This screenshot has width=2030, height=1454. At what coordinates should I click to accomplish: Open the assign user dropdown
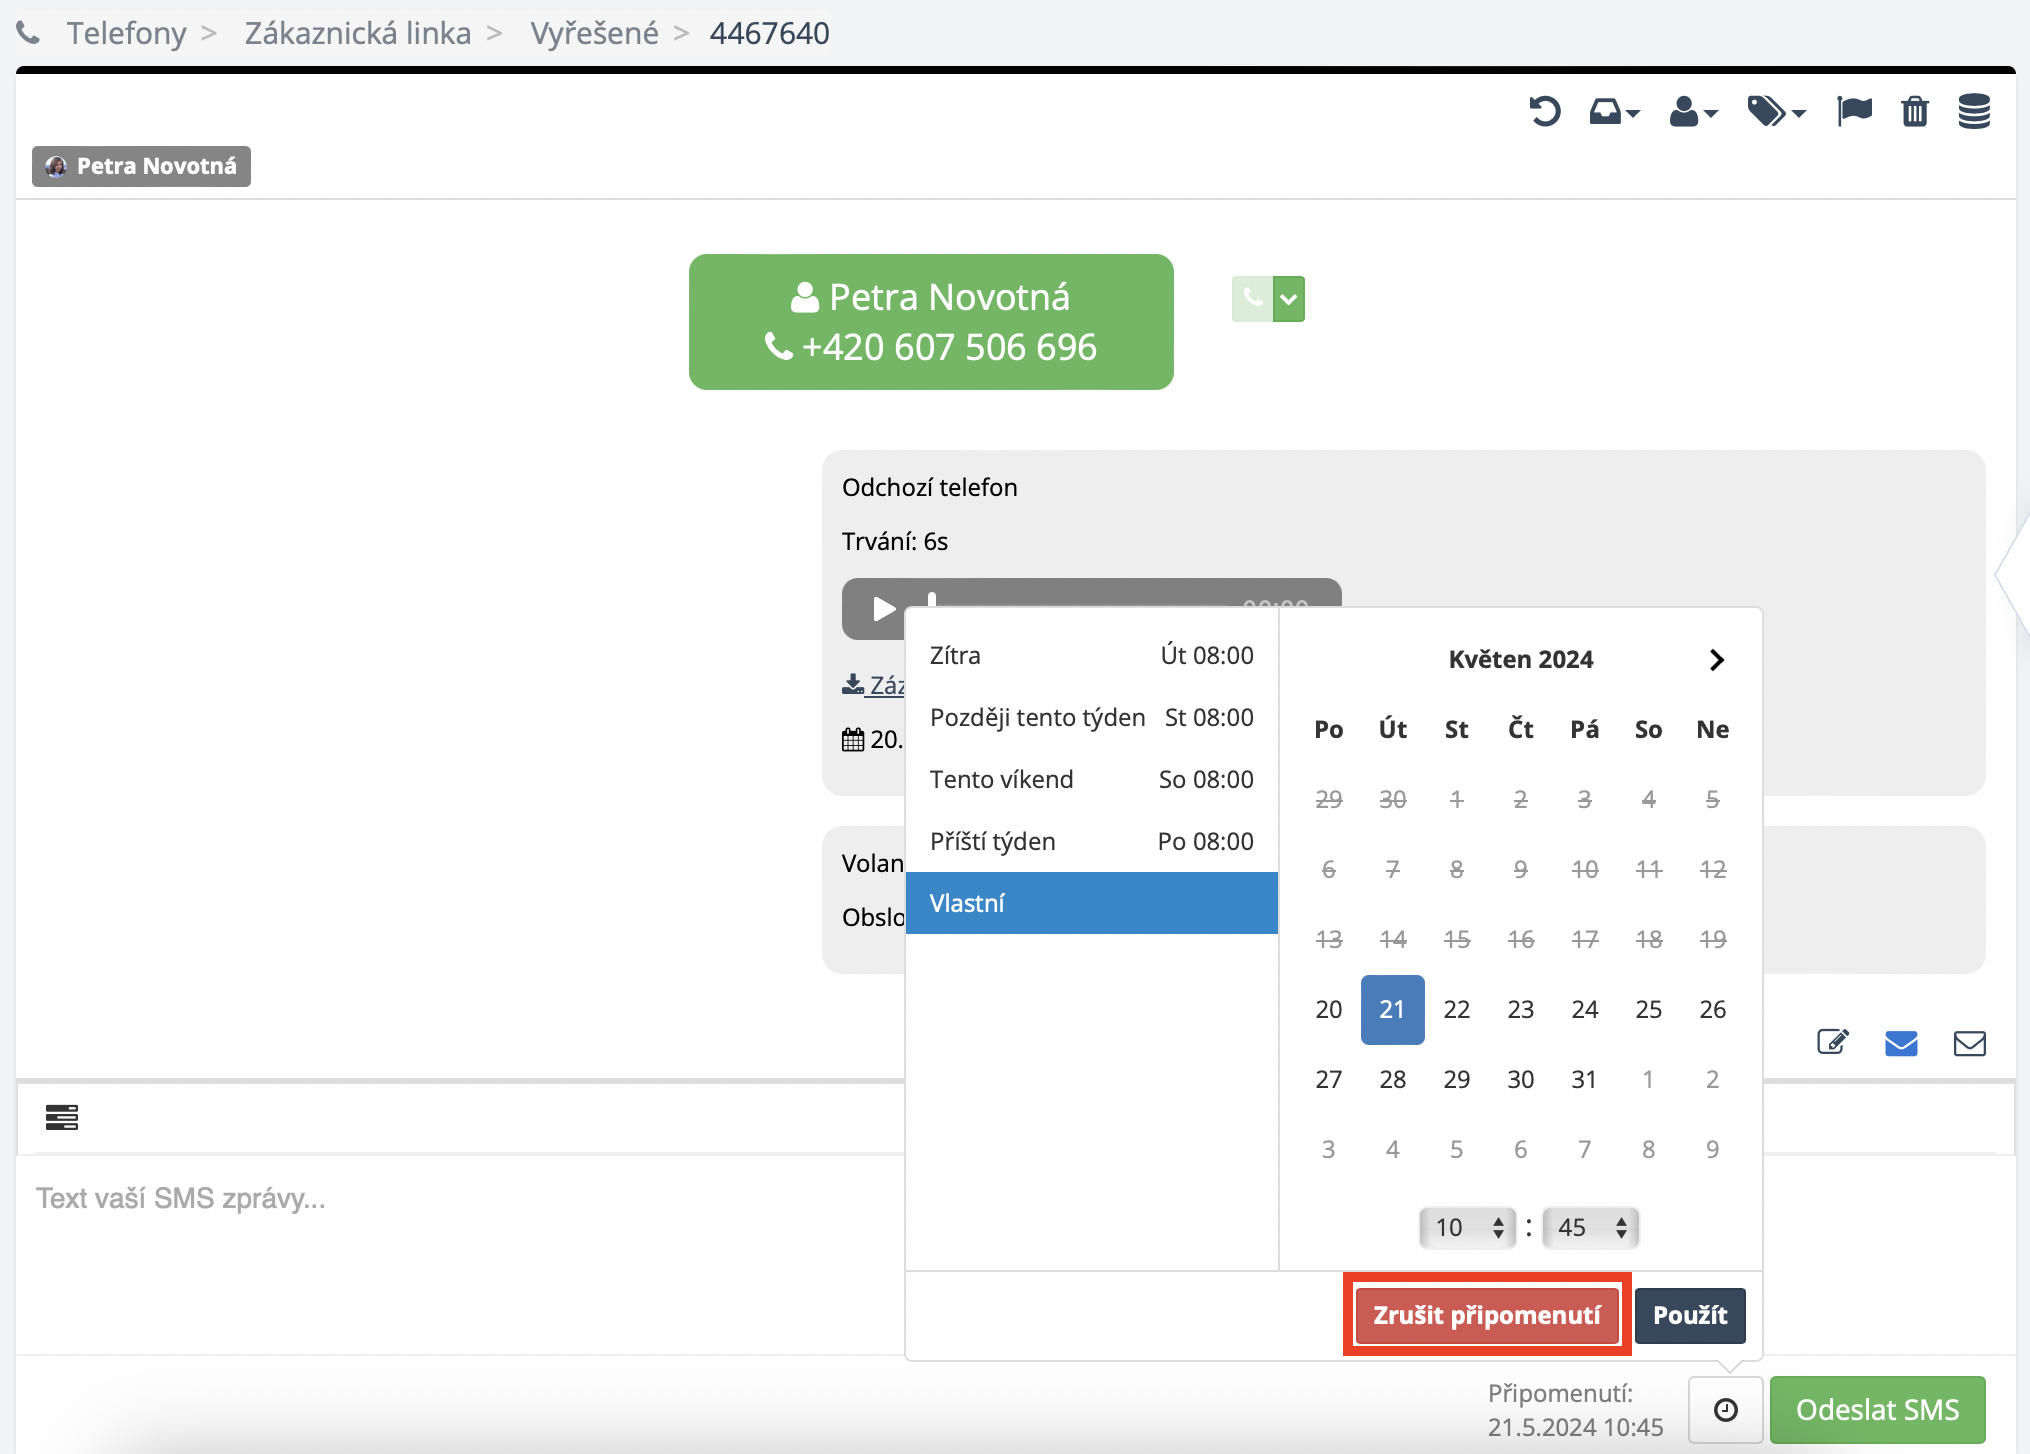(1692, 111)
